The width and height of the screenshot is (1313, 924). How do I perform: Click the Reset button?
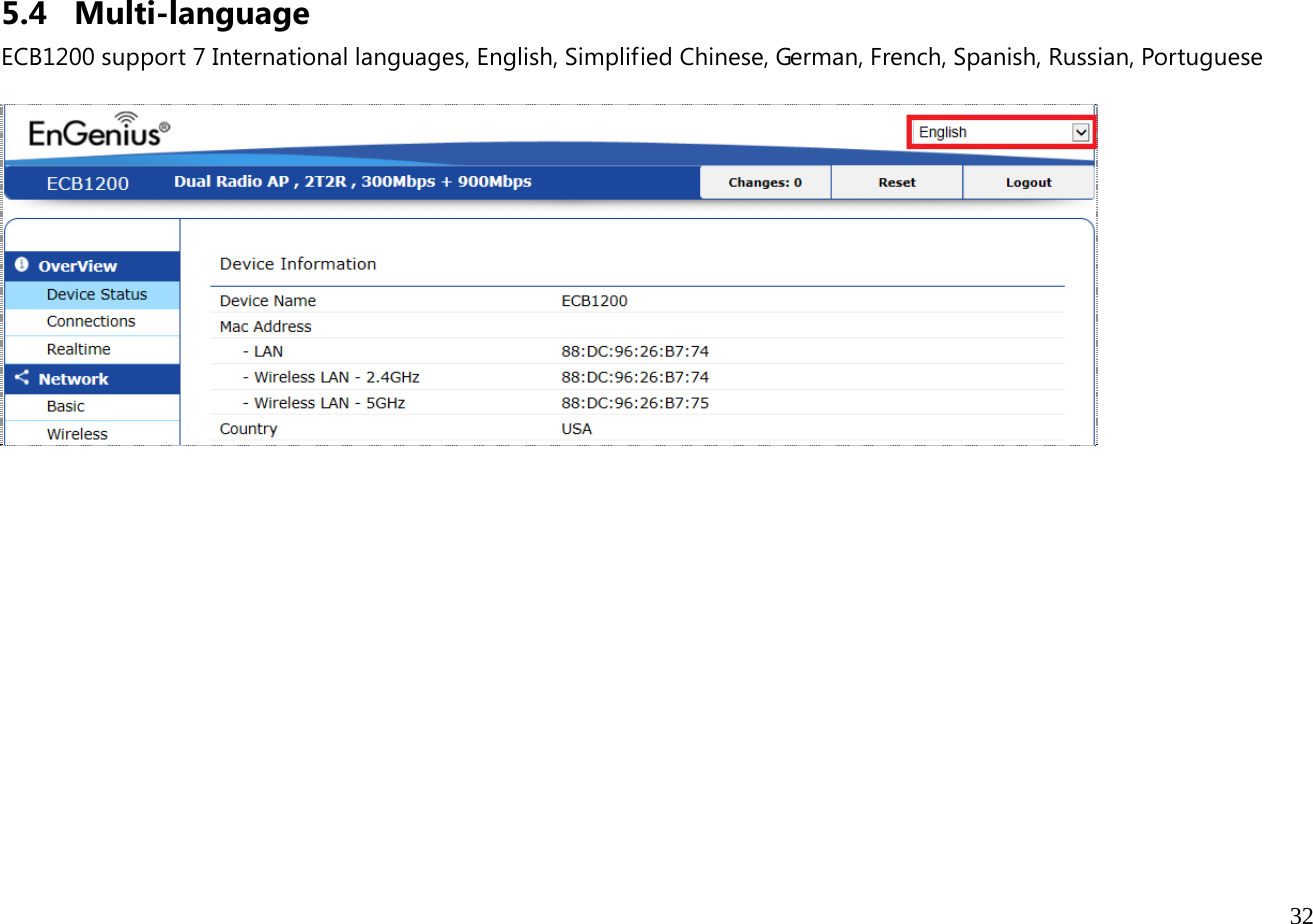[897, 182]
